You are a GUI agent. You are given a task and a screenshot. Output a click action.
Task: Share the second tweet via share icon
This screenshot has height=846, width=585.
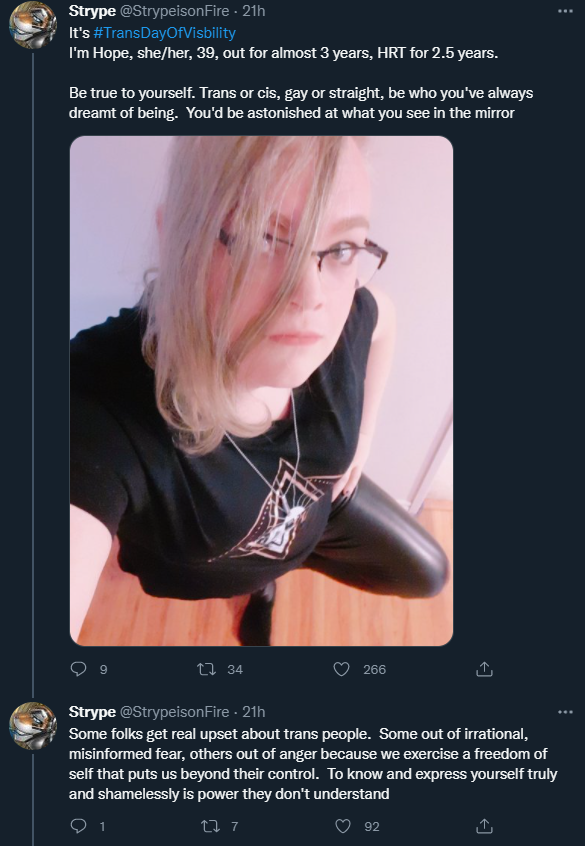pos(485,826)
